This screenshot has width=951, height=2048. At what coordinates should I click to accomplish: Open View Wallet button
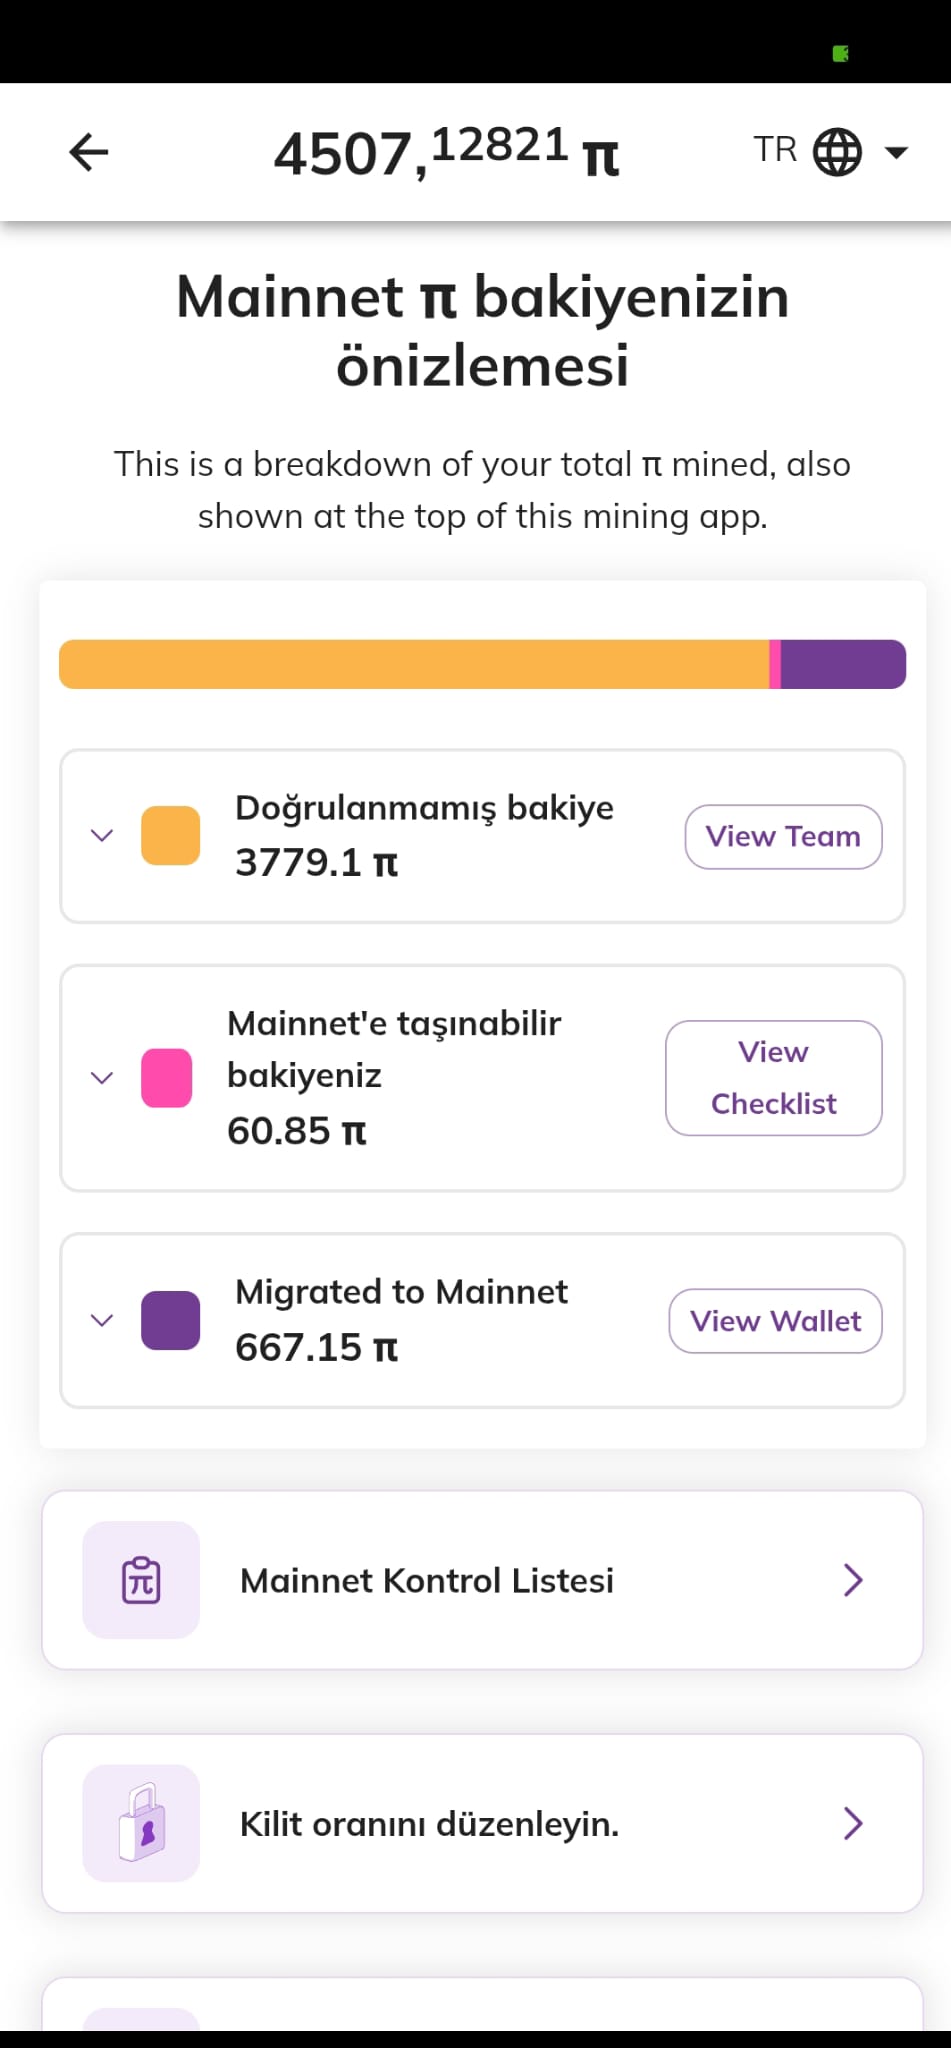pyautogui.click(x=775, y=1321)
